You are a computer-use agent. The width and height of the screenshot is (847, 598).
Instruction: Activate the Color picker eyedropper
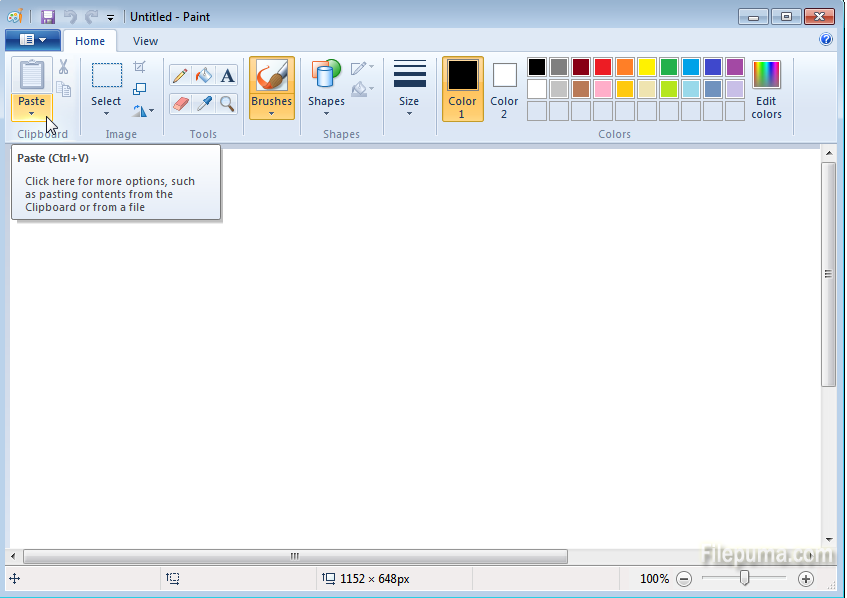[204, 103]
